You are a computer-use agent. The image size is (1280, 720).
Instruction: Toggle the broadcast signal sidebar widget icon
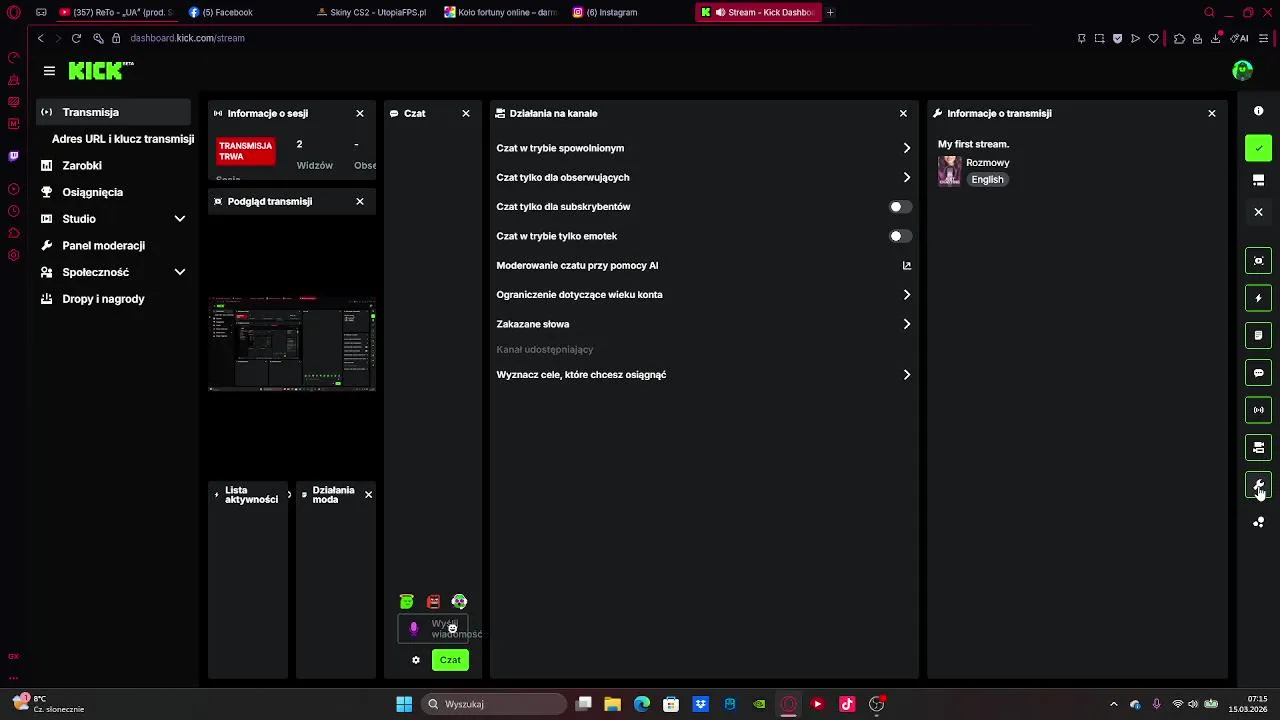pyautogui.click(x=1258, y=410)
